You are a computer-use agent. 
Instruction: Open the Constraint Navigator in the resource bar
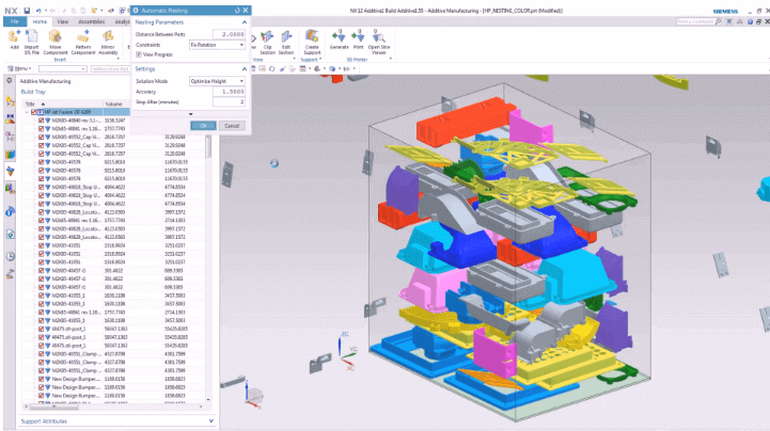[10, 119]
